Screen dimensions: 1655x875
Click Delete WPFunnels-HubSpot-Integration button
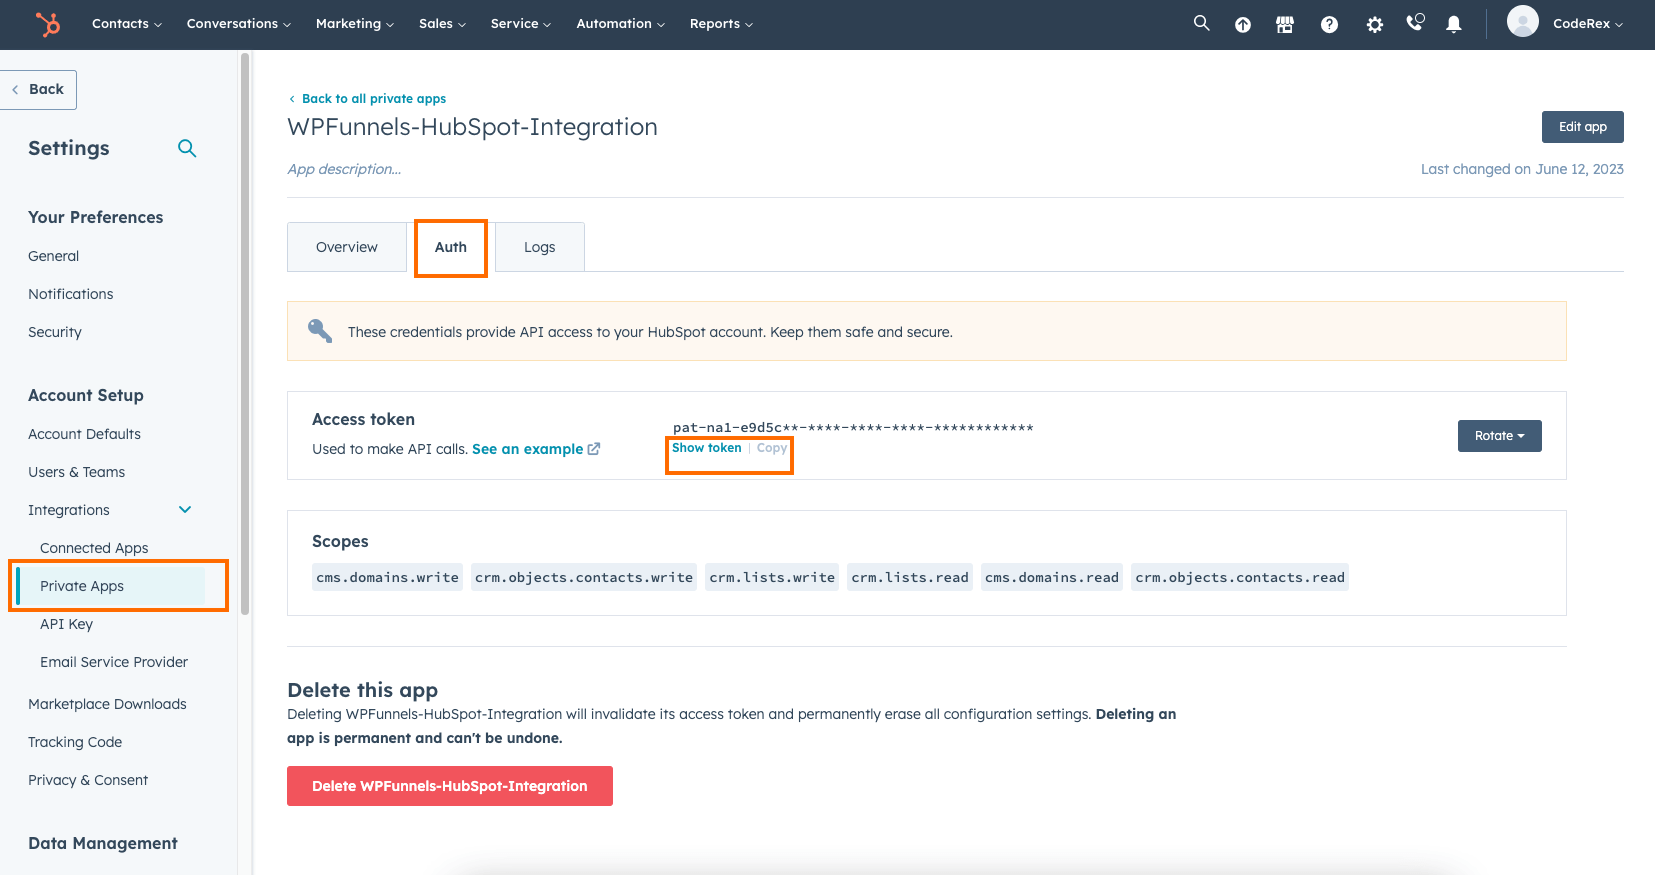450,786
